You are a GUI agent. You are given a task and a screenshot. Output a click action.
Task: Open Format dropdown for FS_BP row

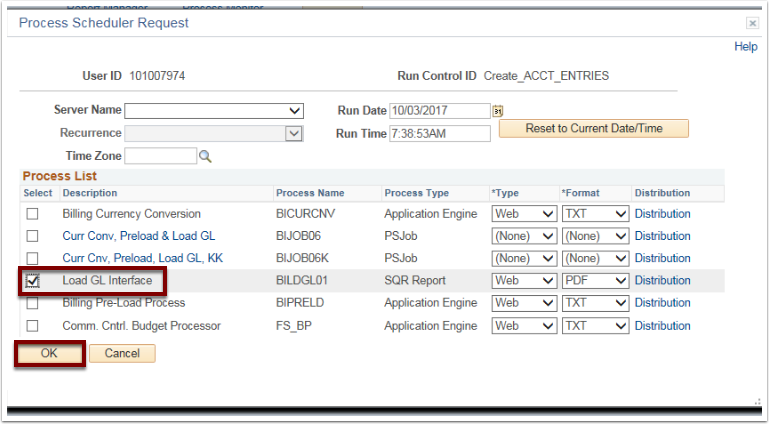[595, 326]
